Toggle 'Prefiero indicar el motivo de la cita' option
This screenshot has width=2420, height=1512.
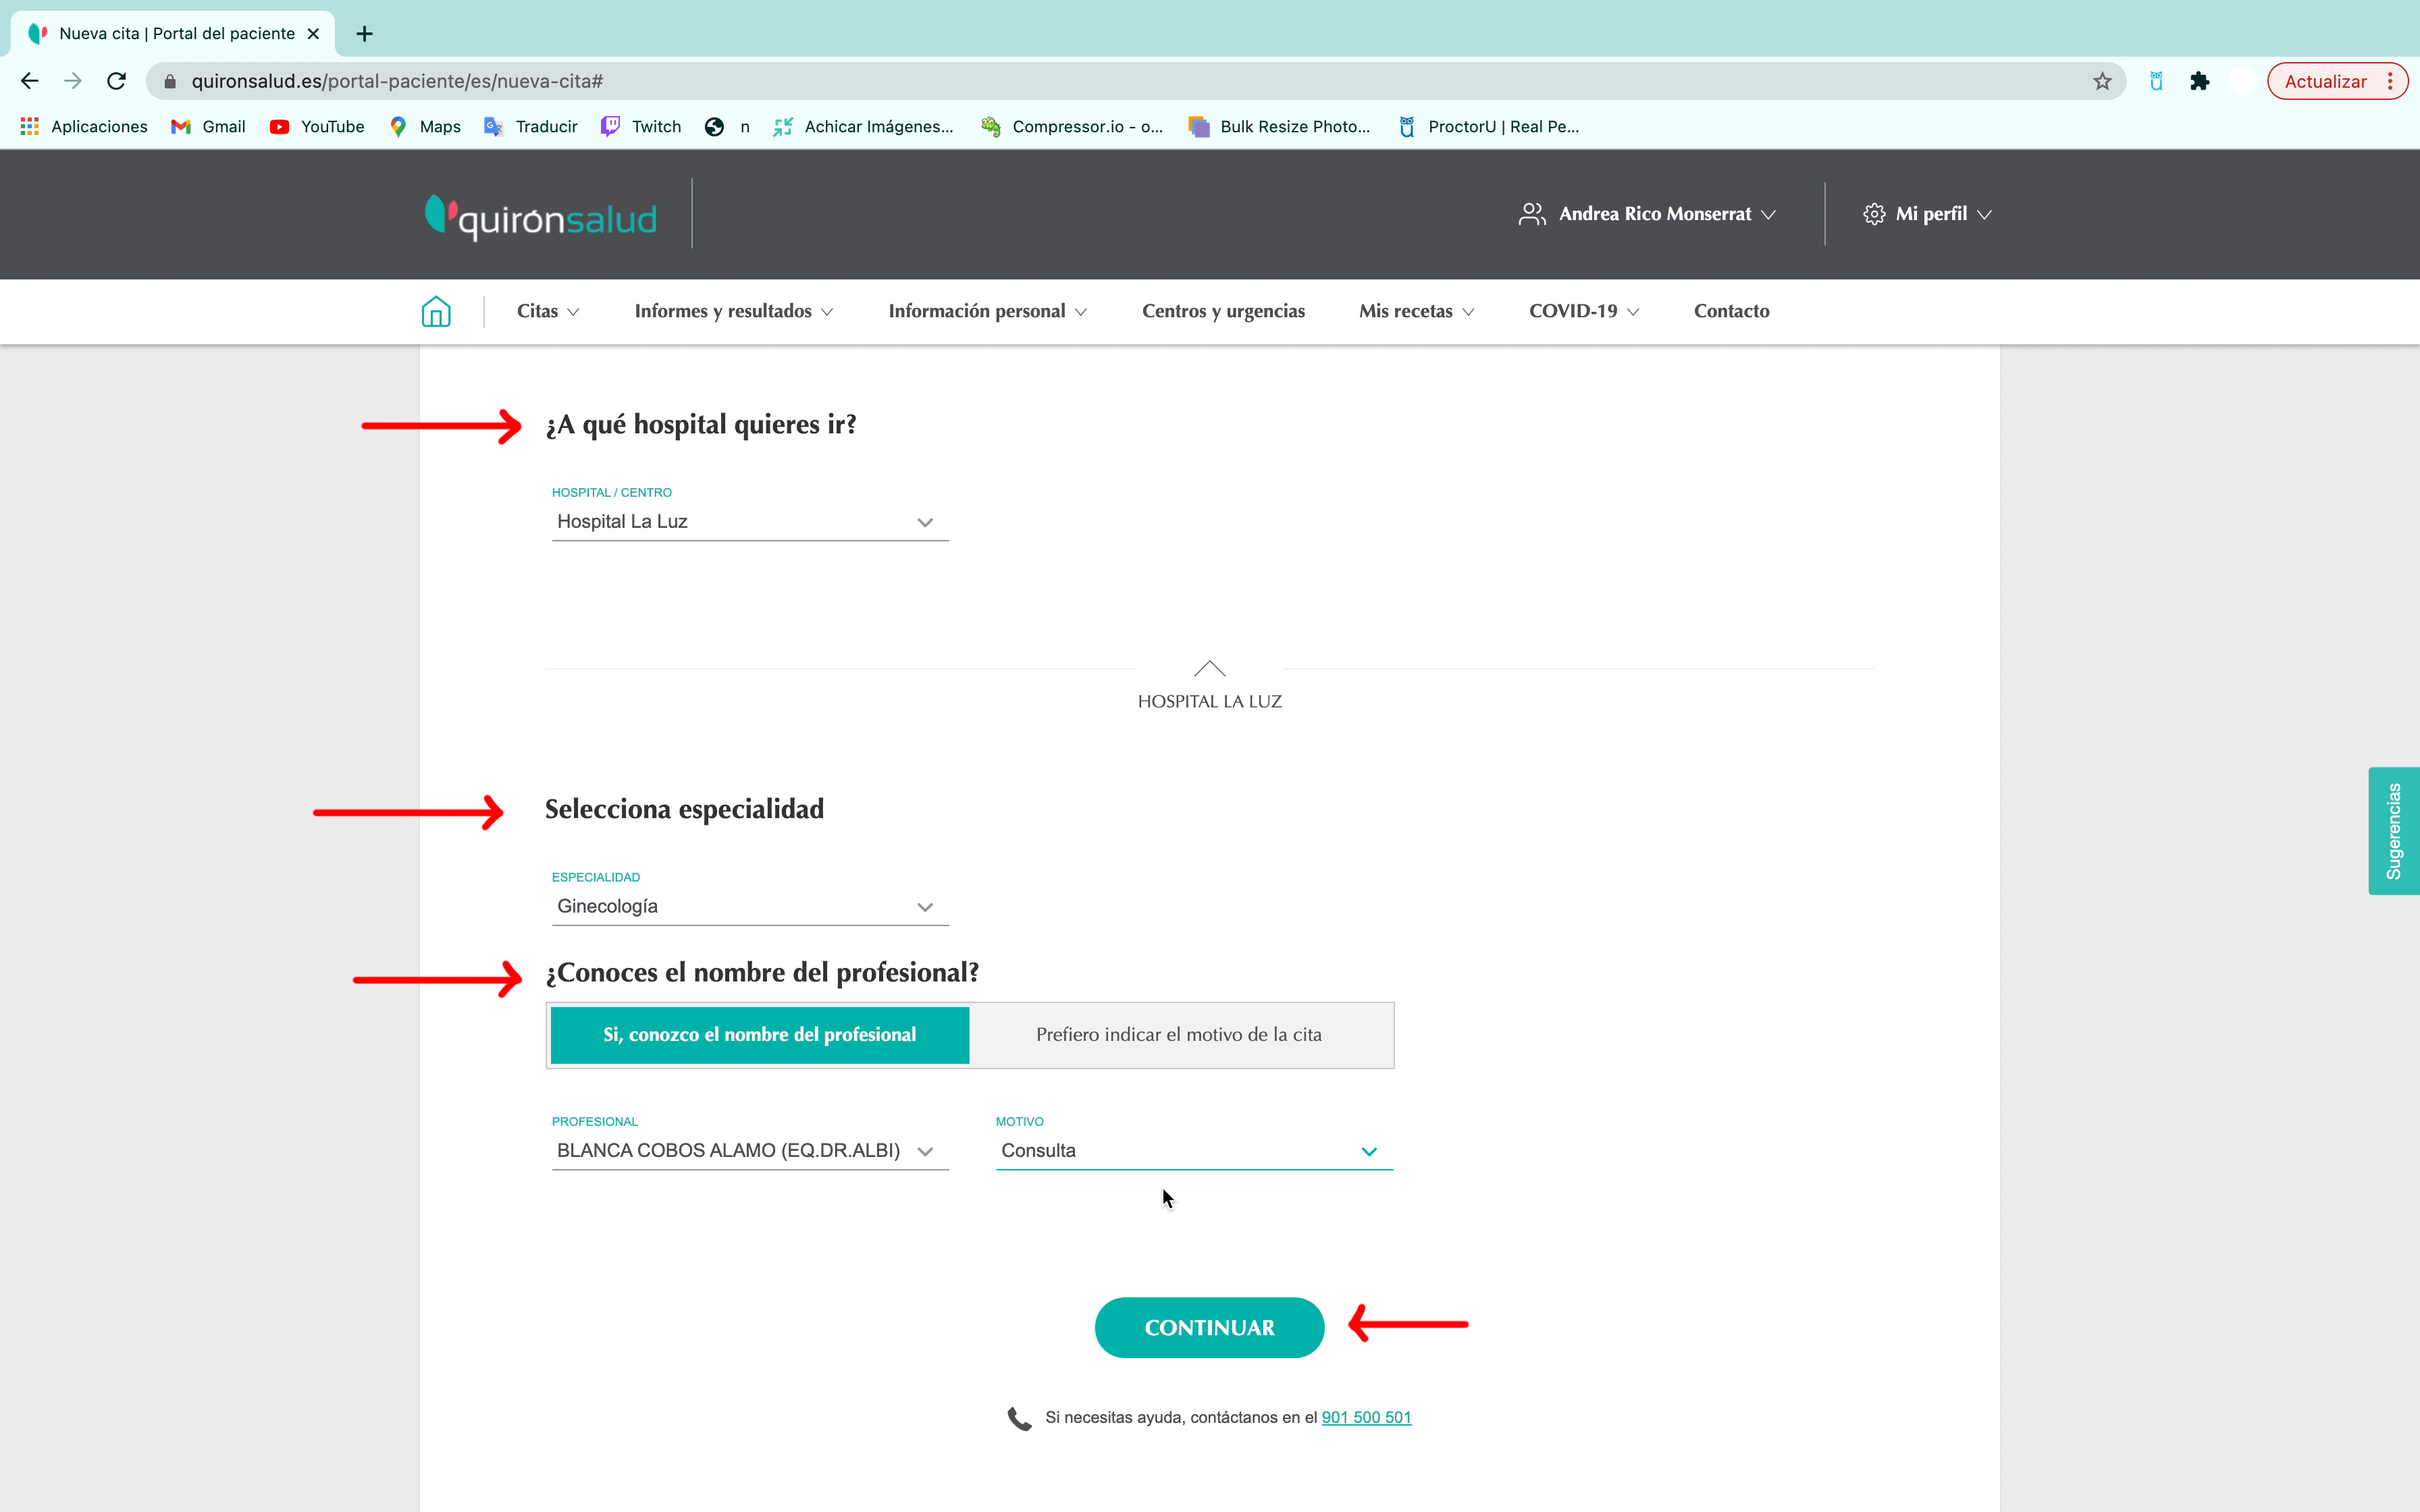coord(1180,1033)
